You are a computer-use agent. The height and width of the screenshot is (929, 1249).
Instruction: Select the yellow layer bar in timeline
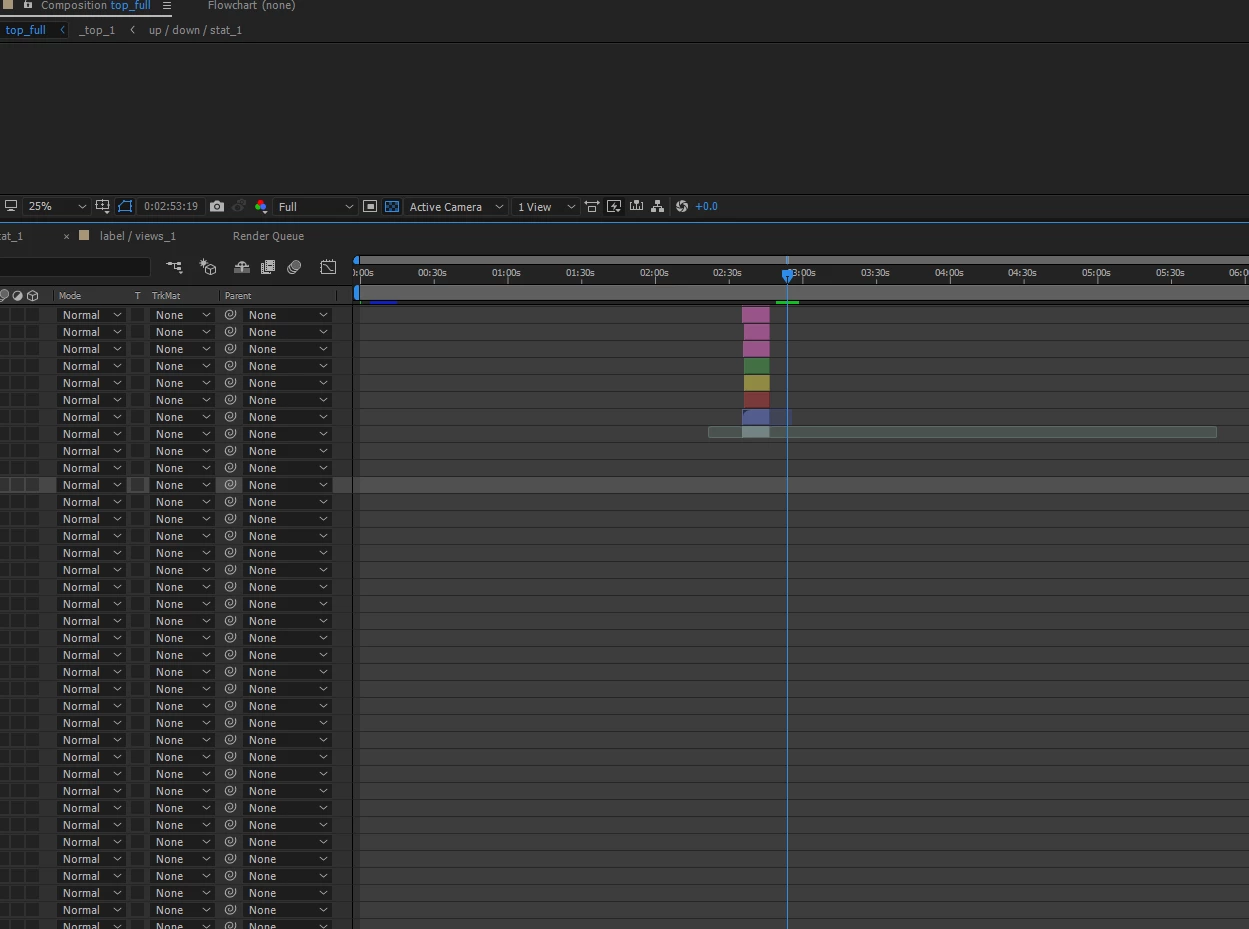point(756,383)
